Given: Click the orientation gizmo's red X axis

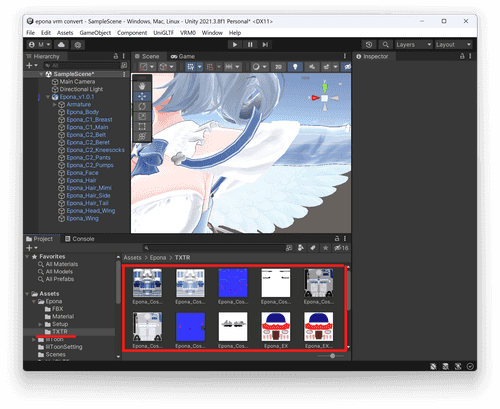Looking at the screenshot, I should 315,98.
